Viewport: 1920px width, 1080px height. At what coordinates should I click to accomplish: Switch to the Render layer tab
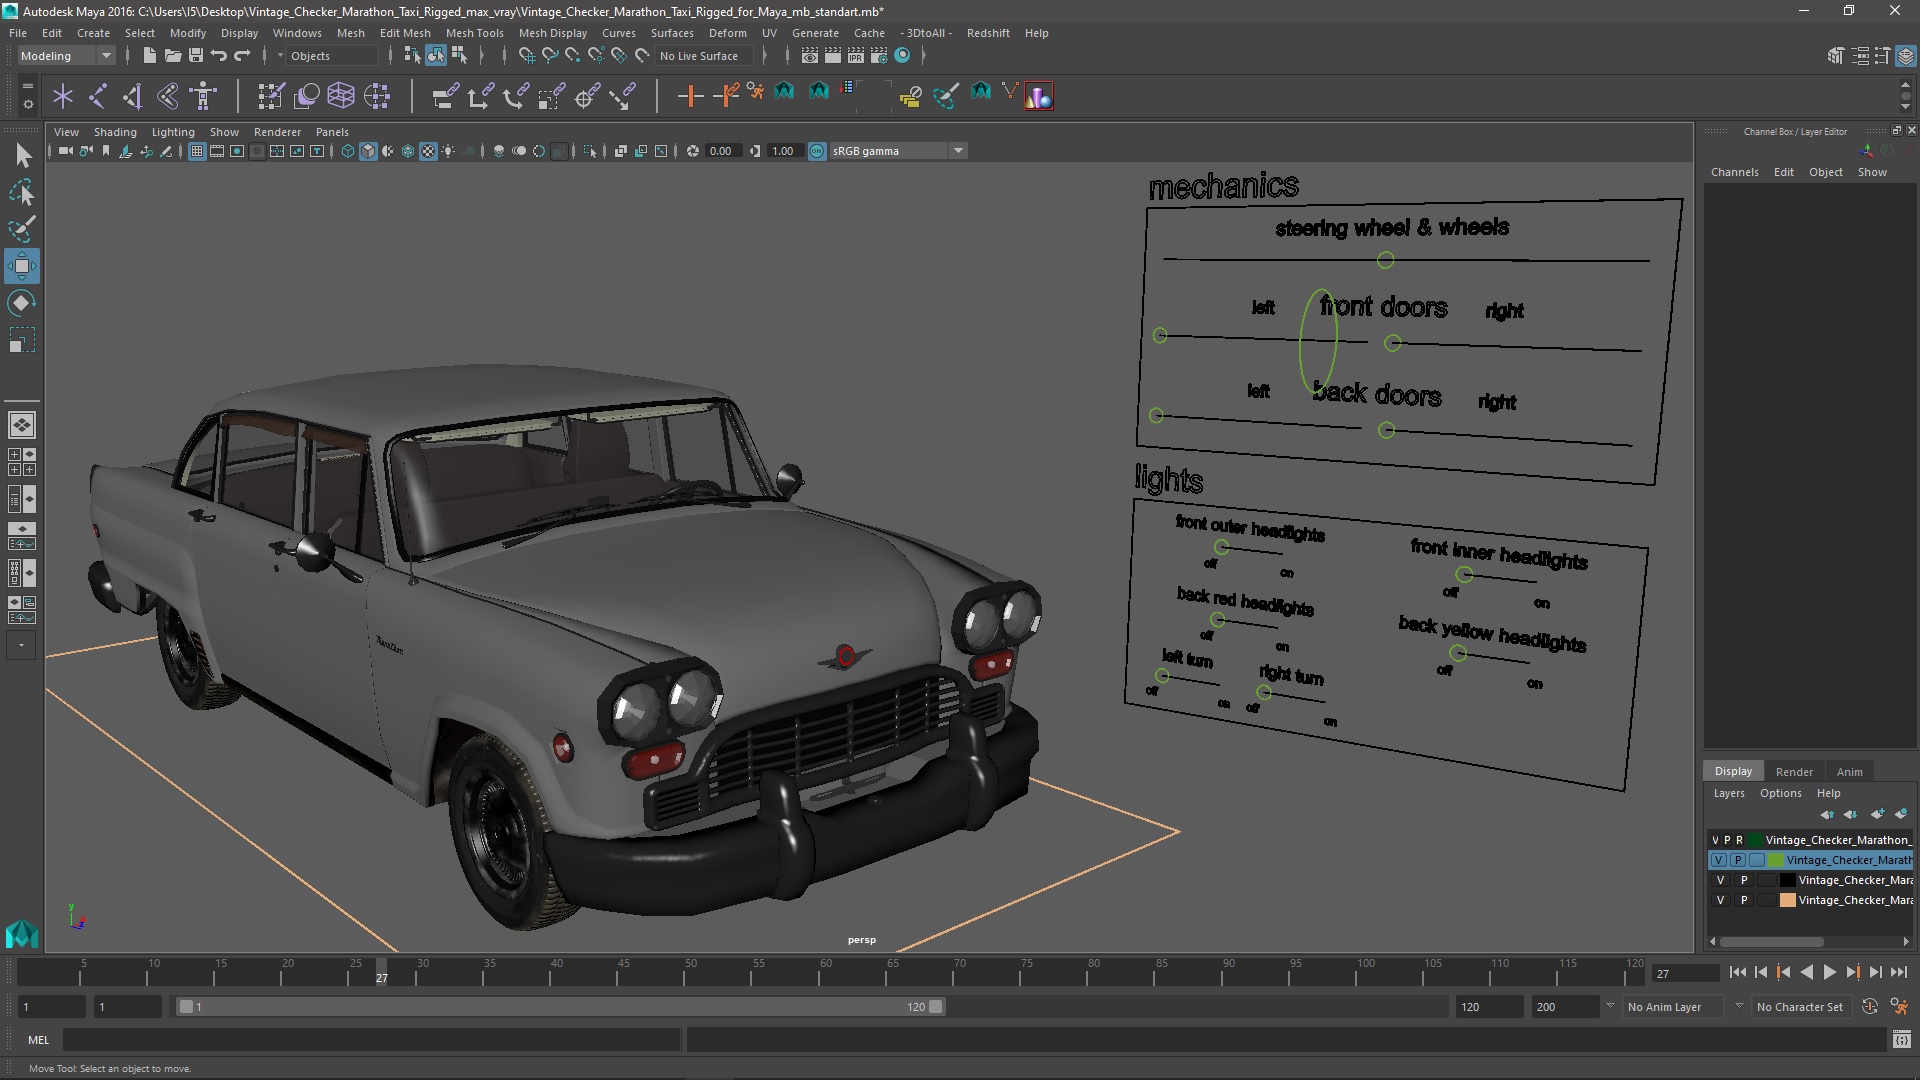click(x=1794, y=772)
